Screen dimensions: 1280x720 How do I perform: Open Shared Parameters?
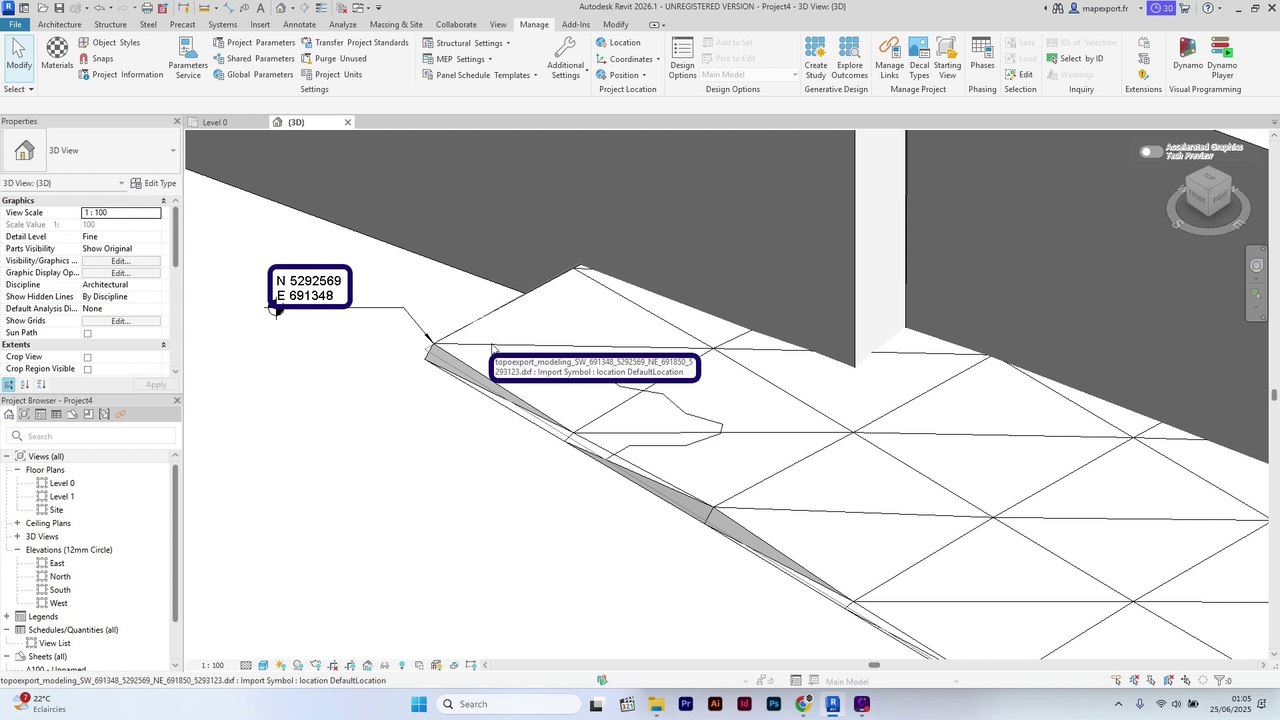(254, 59)
